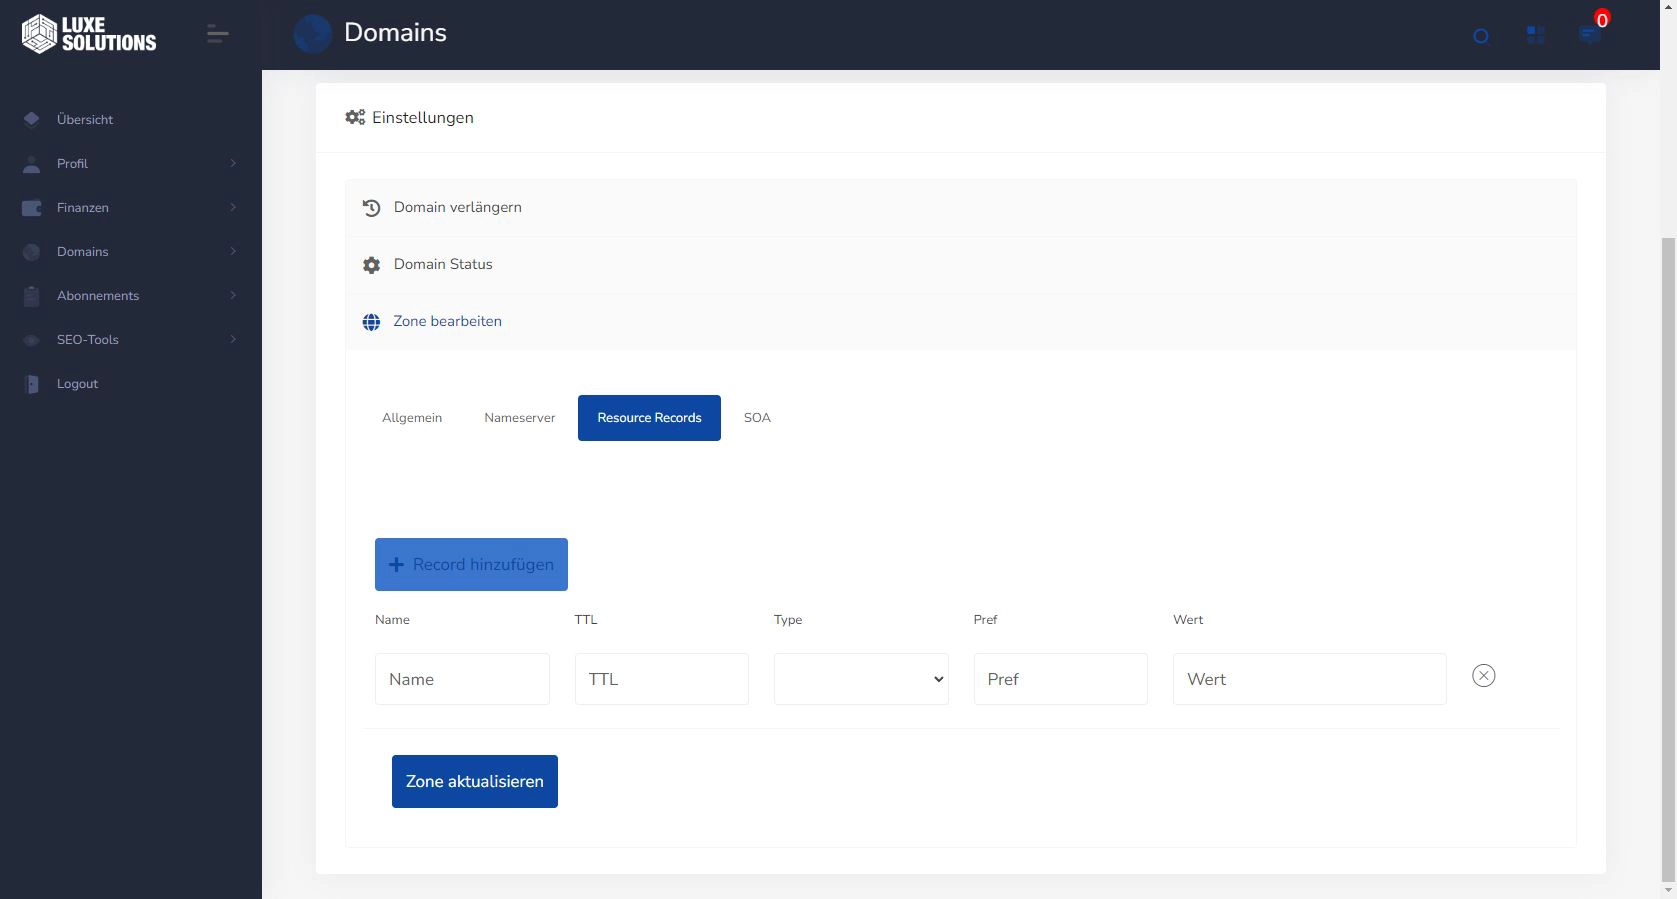The width and height of the screenshot is (1677, 899).
Task: Click the Einstellungen heading text
Action: (423, 118)
